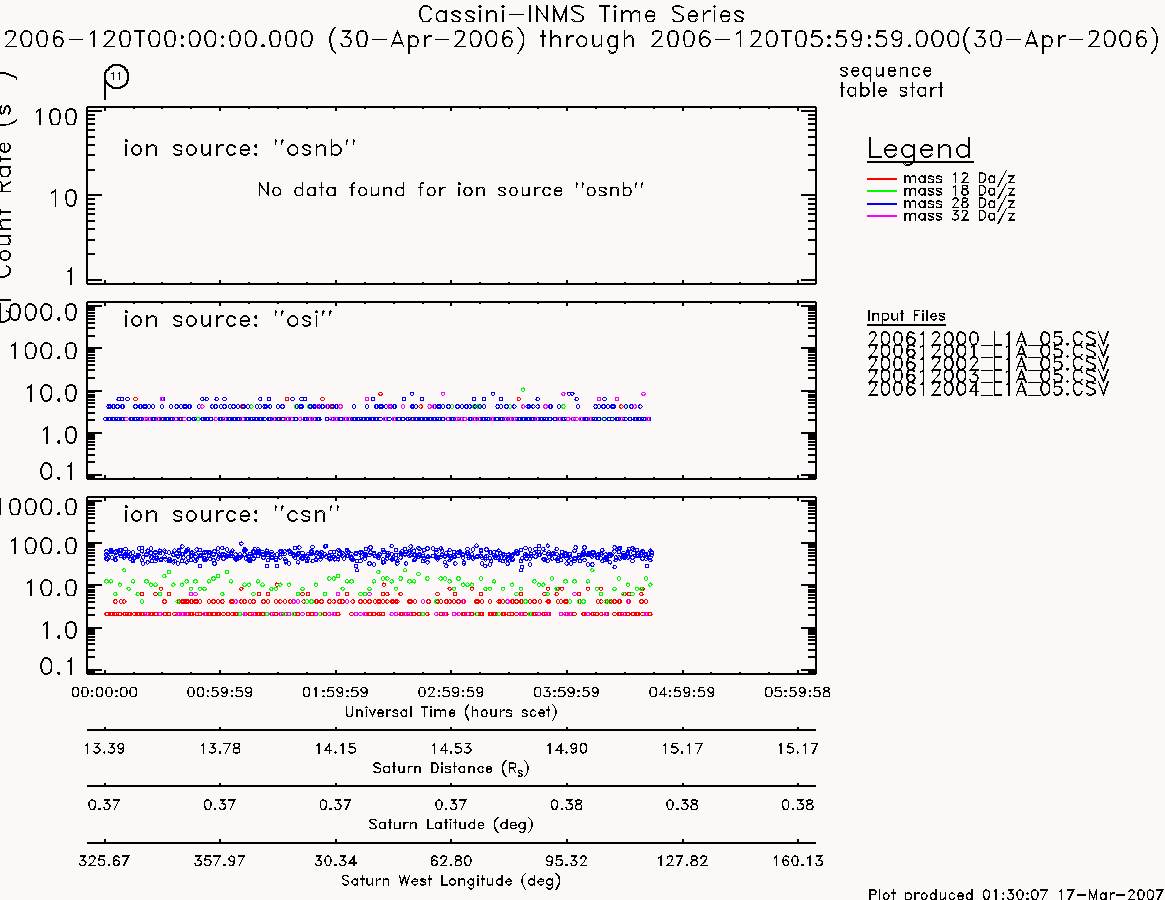Image resolution: width=1165 pixels, height=900 pixels.
Task: Click the 'No data found' osnb message
Action: click(x=450, y=190)
